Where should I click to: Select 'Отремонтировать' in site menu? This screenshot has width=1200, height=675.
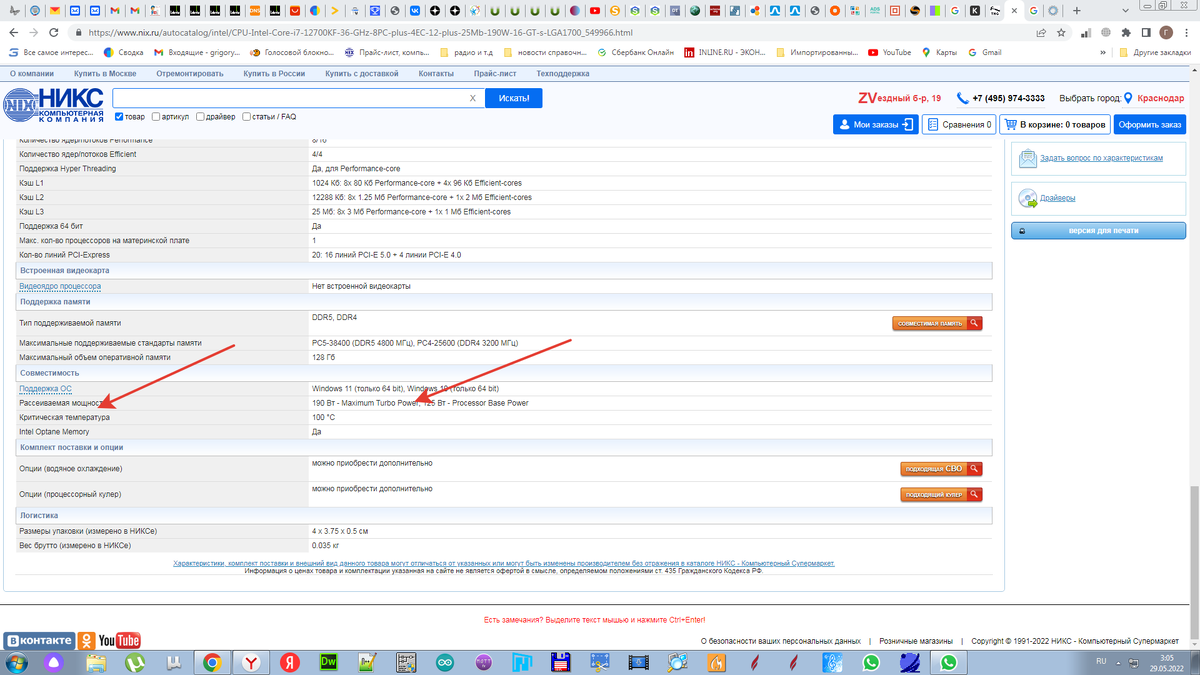190,74
